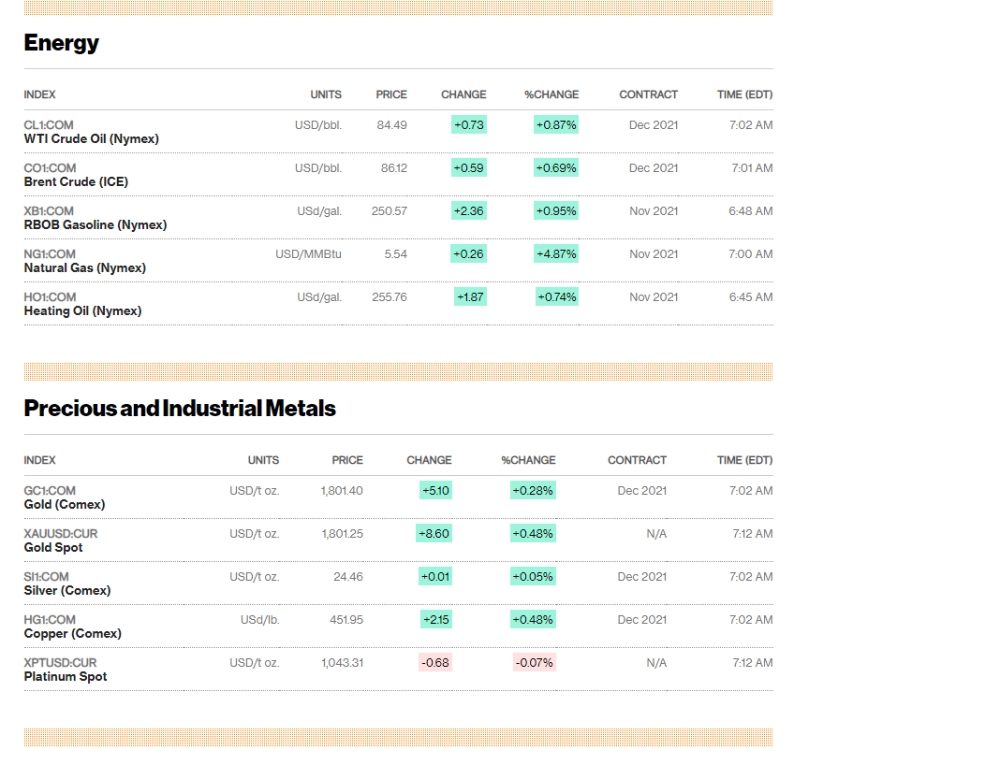The image size is (1000, 764).
Task: Open Silver (Comex) link
Action: coord(67,591)
